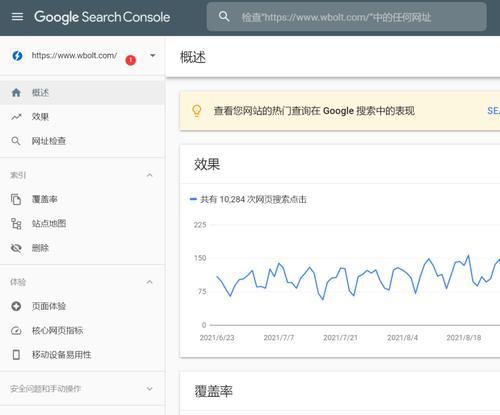Click the pages icon beside 覆盖率
The height and width of the screenshot is (415, 500).
click(x=16, y=199)
